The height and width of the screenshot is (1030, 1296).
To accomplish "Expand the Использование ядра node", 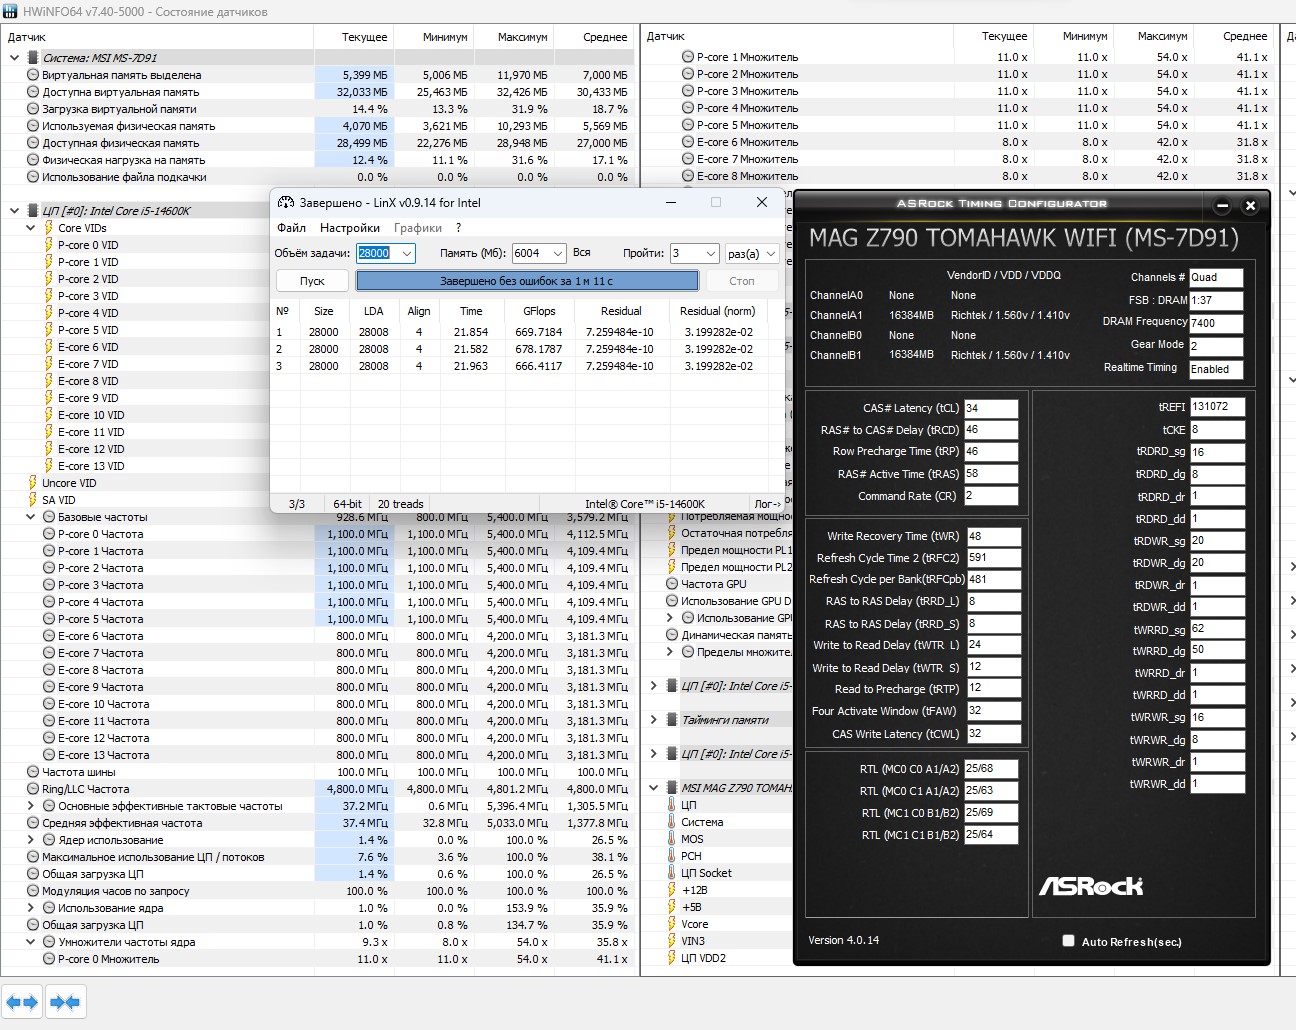I will (x=30, y=908).
